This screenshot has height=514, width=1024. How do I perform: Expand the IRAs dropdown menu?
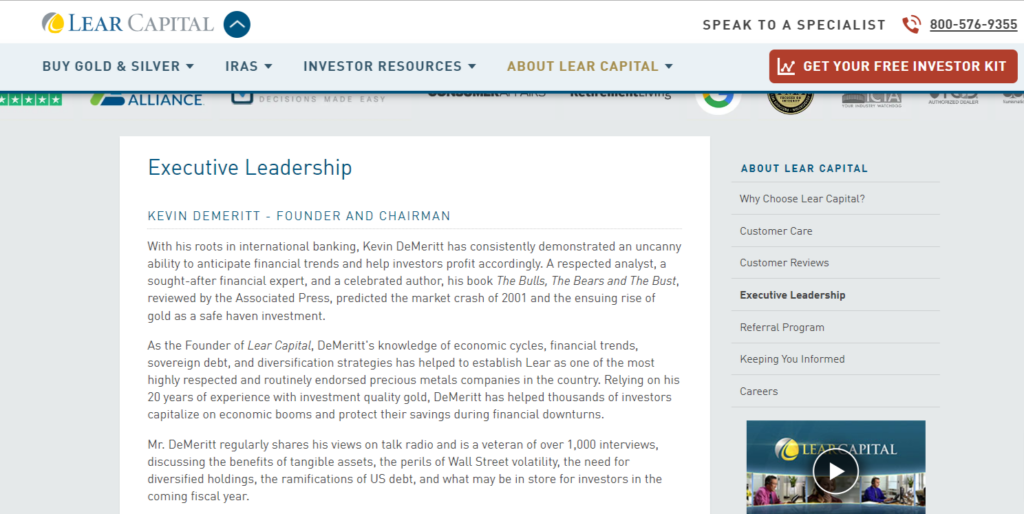249,66
